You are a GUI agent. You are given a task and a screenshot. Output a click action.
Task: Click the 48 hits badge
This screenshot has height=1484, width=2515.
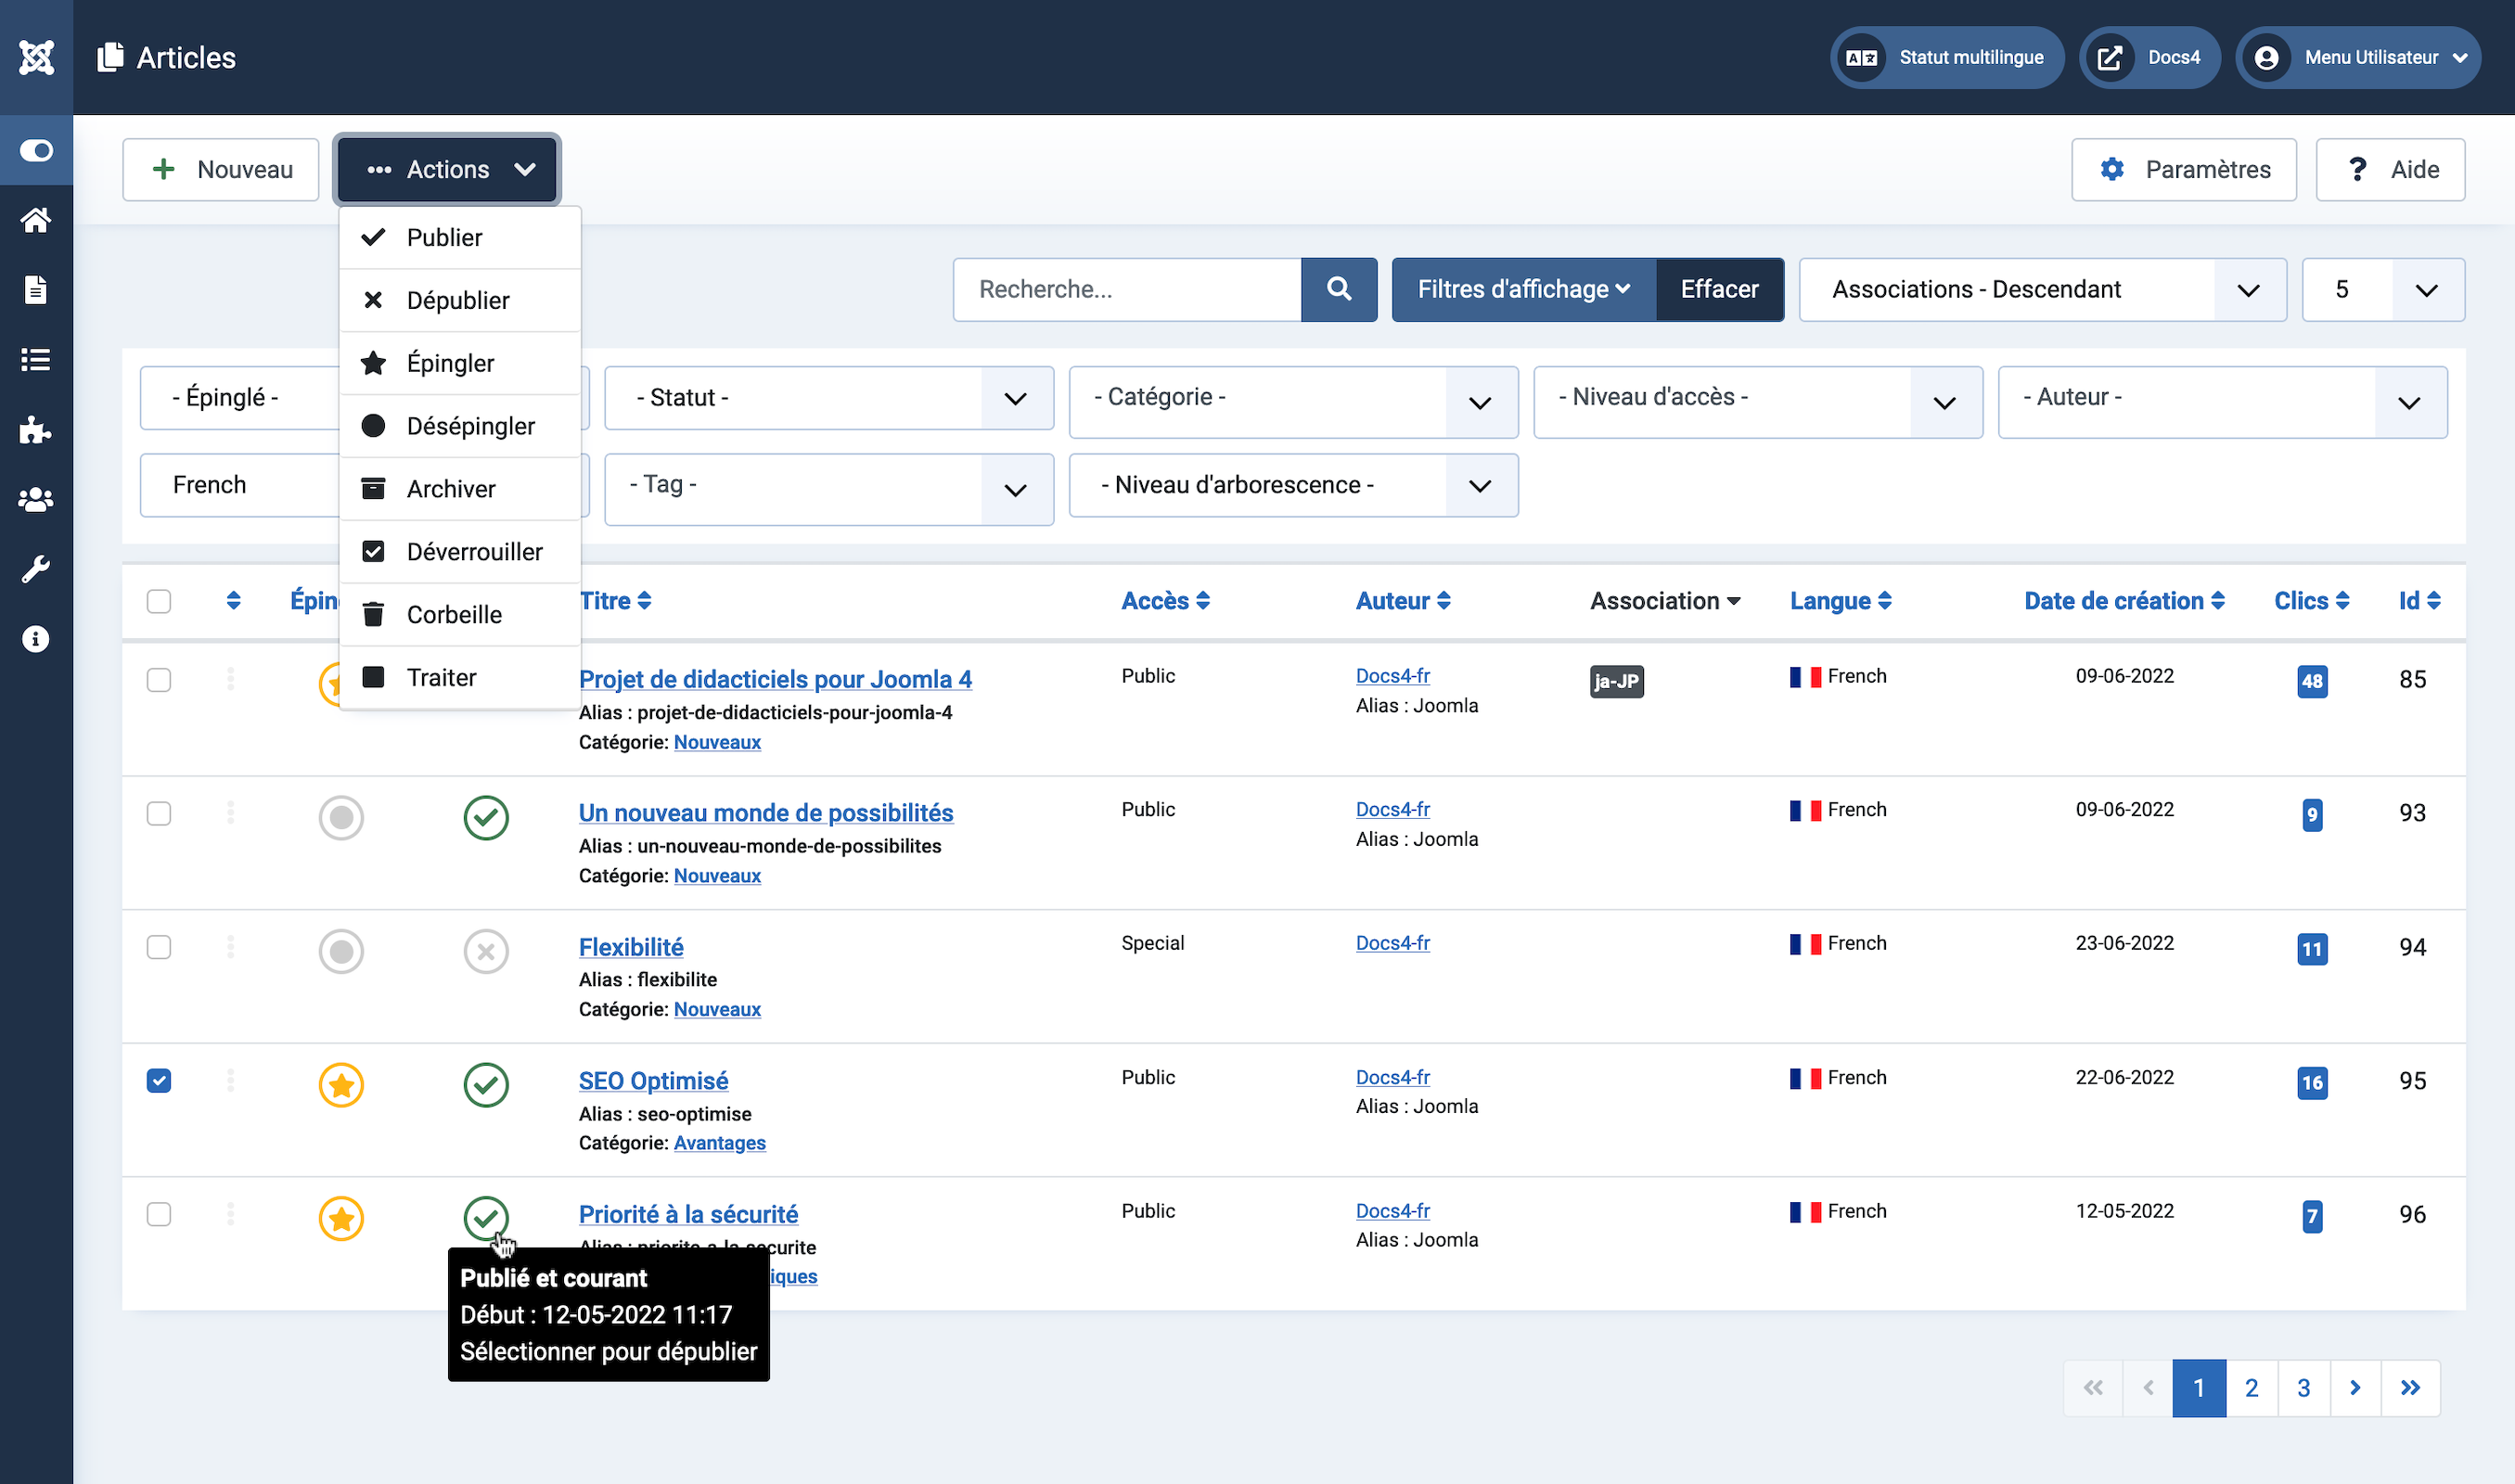pyautogui.click(x=2312, y=681)
